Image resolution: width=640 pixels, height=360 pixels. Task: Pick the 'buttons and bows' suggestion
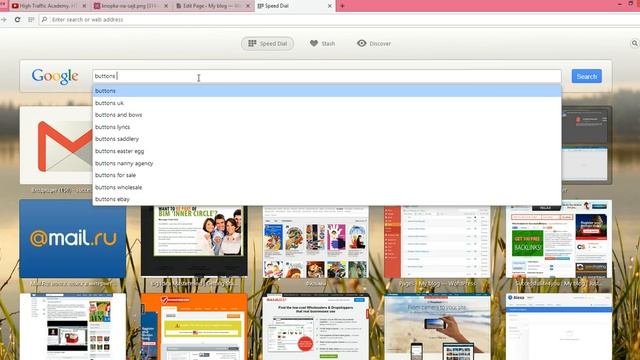[x=327, y=115]
